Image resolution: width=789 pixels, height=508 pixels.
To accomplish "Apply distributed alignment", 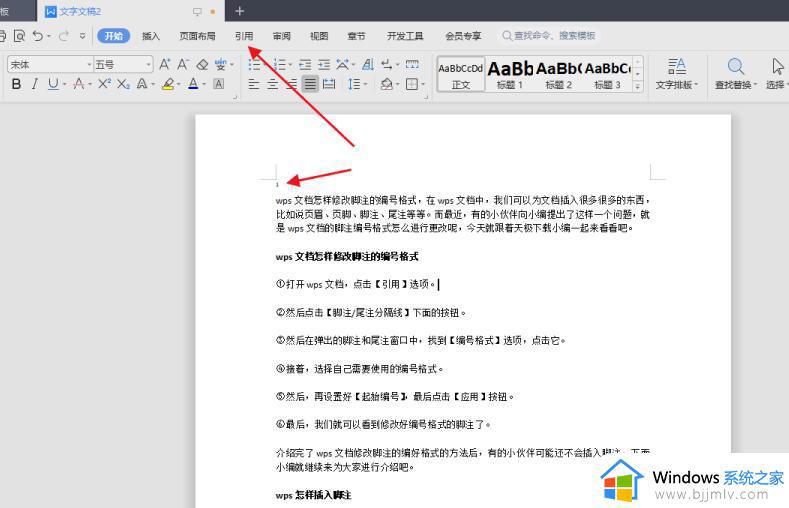I will pos(329,84).
